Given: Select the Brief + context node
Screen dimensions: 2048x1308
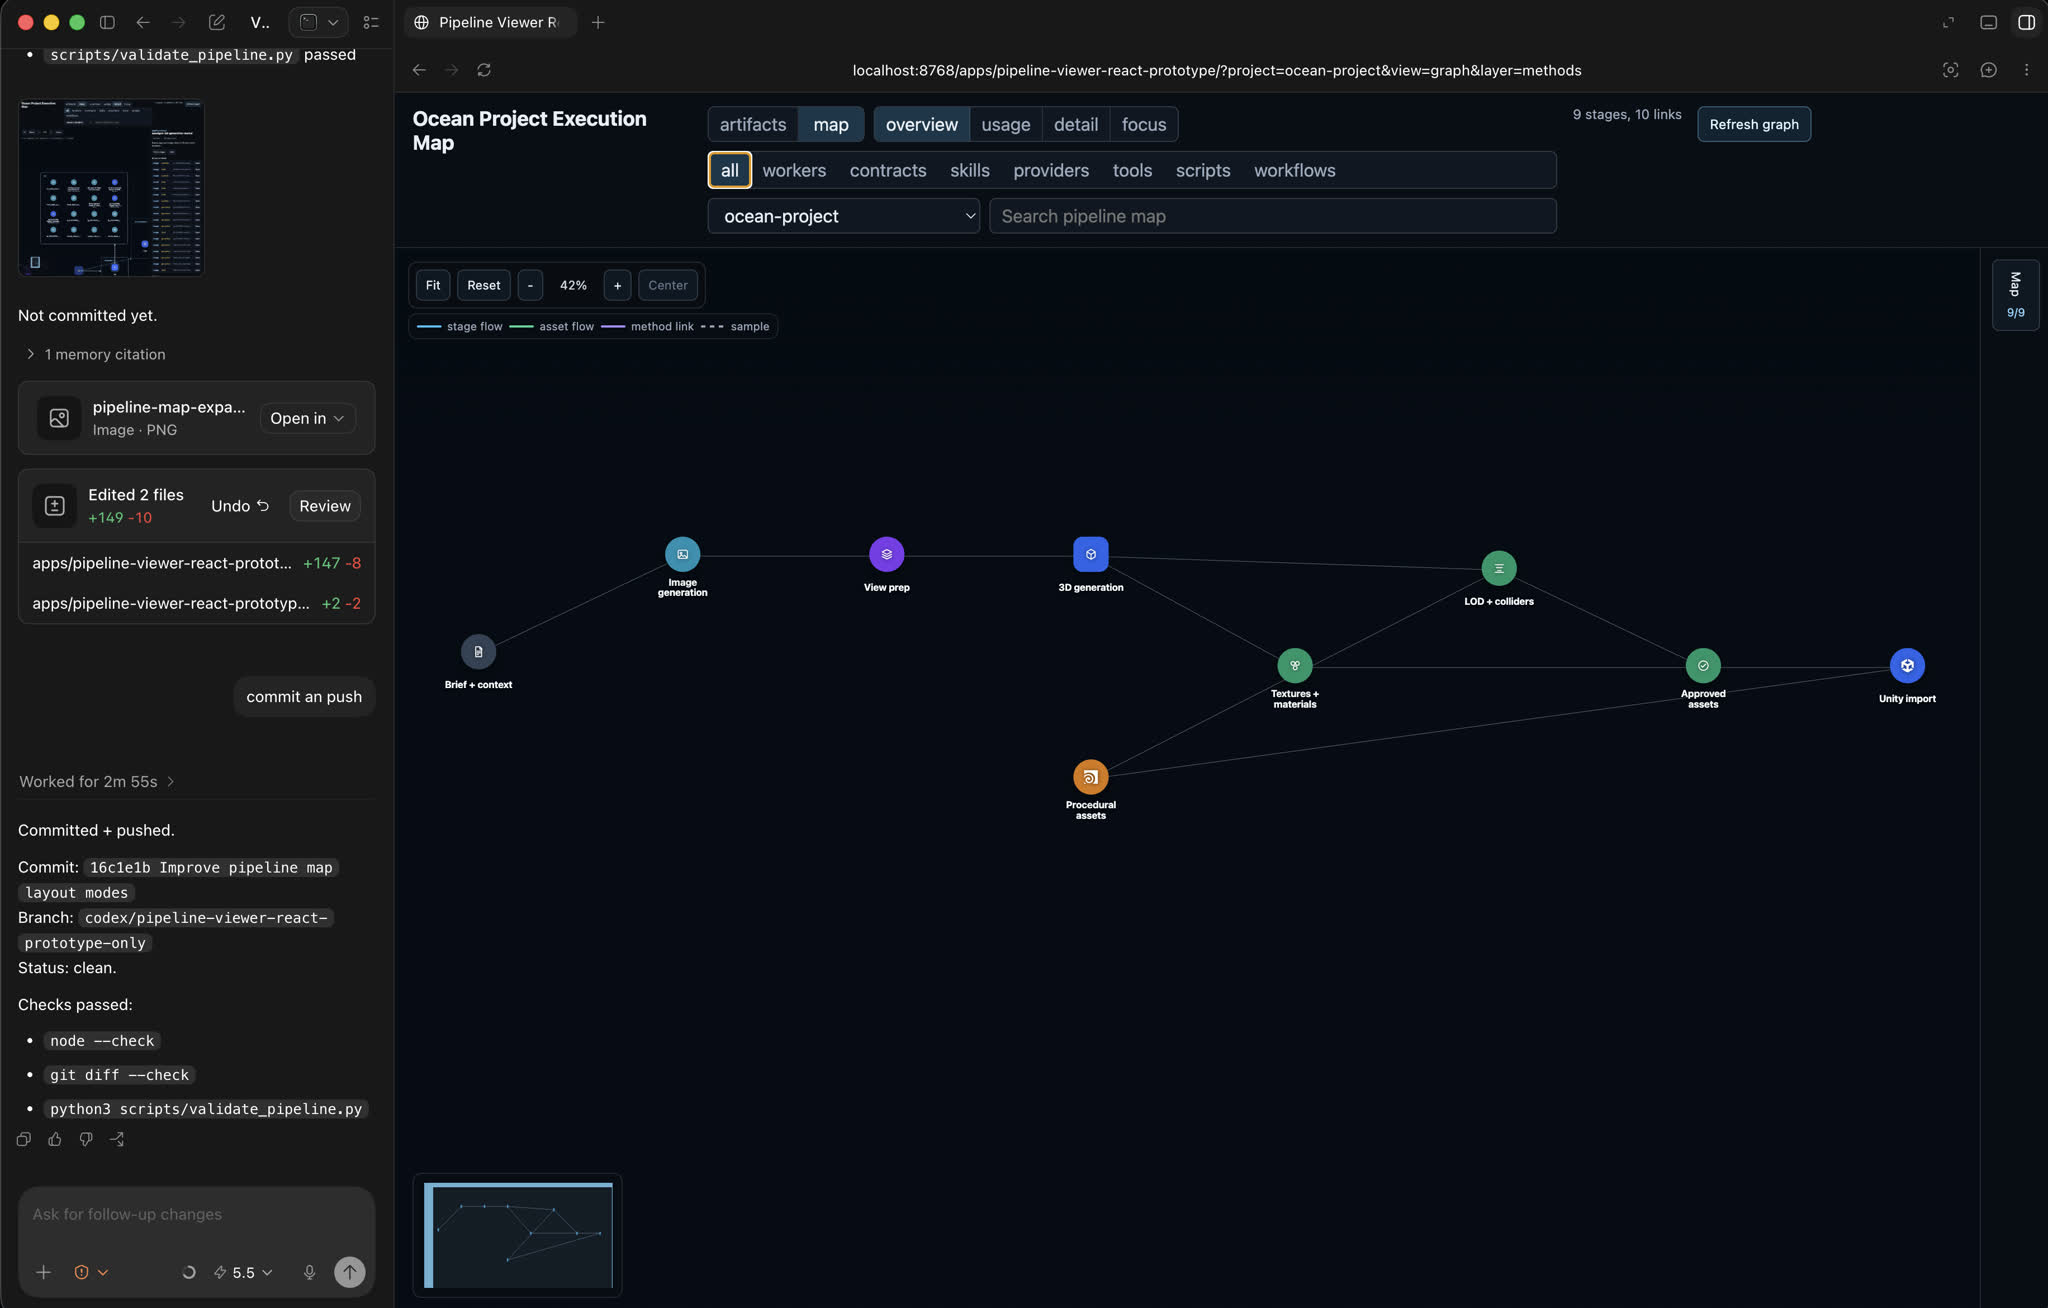Looking at the screenshot, I should 478,651.
